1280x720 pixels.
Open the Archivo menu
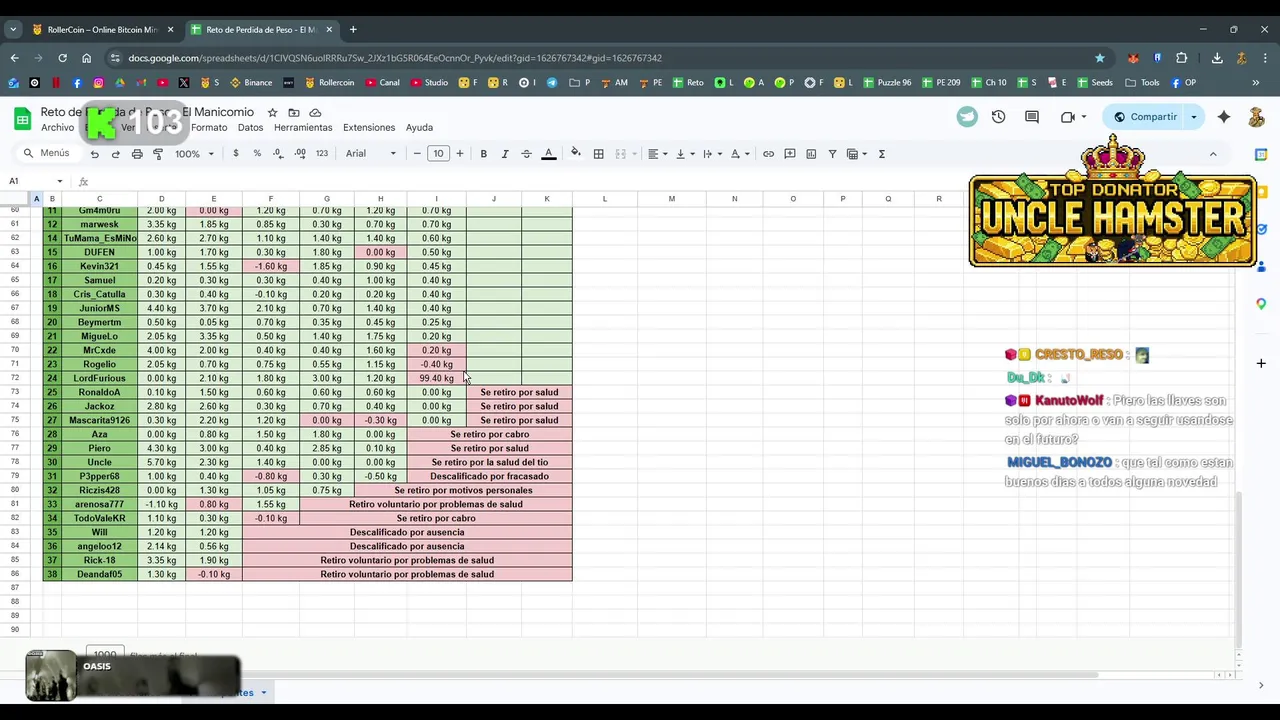(x=57, y=128)
